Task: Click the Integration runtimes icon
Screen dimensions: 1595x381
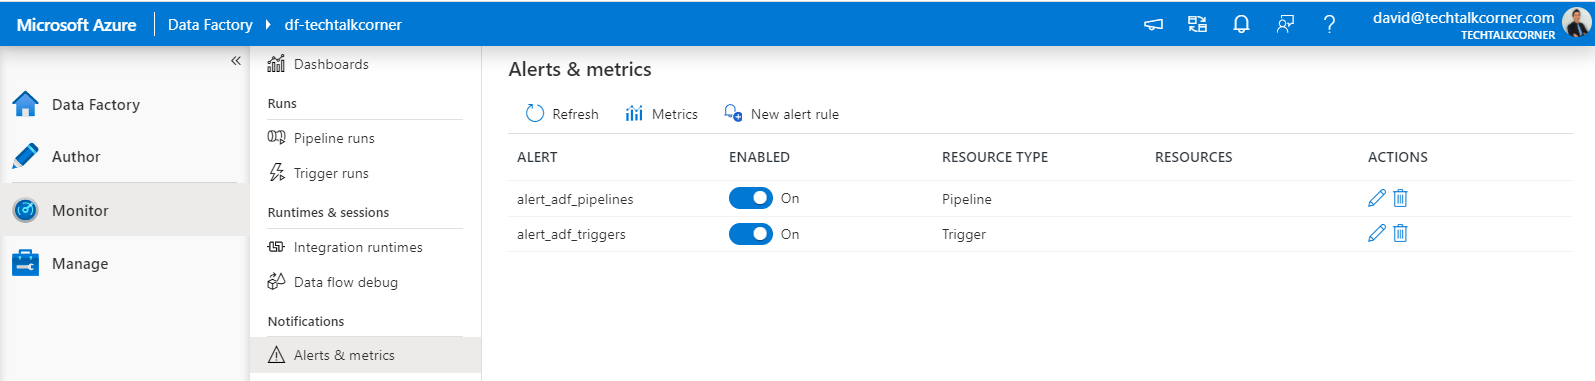Action: (x=276, y=247)
